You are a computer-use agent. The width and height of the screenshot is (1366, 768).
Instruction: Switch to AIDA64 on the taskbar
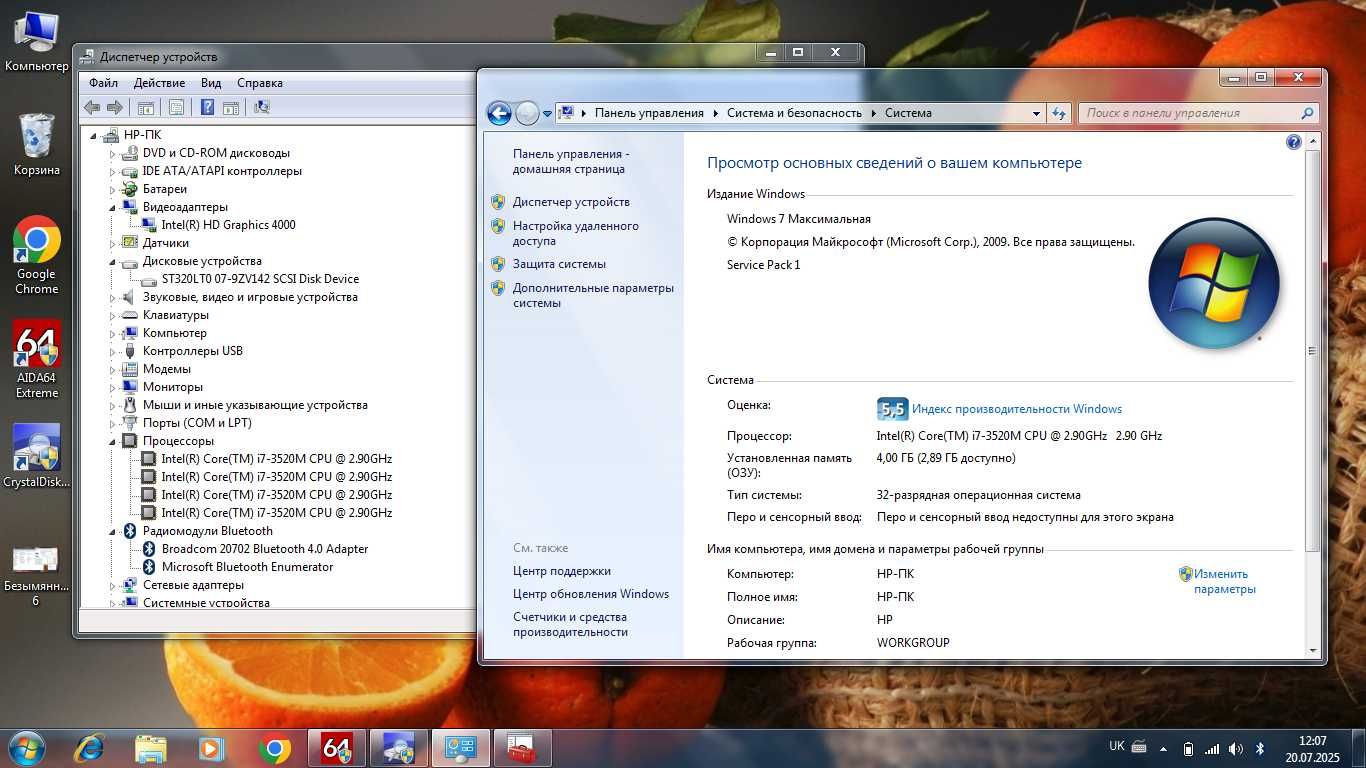pyautogui.click(x=337, y=748)
